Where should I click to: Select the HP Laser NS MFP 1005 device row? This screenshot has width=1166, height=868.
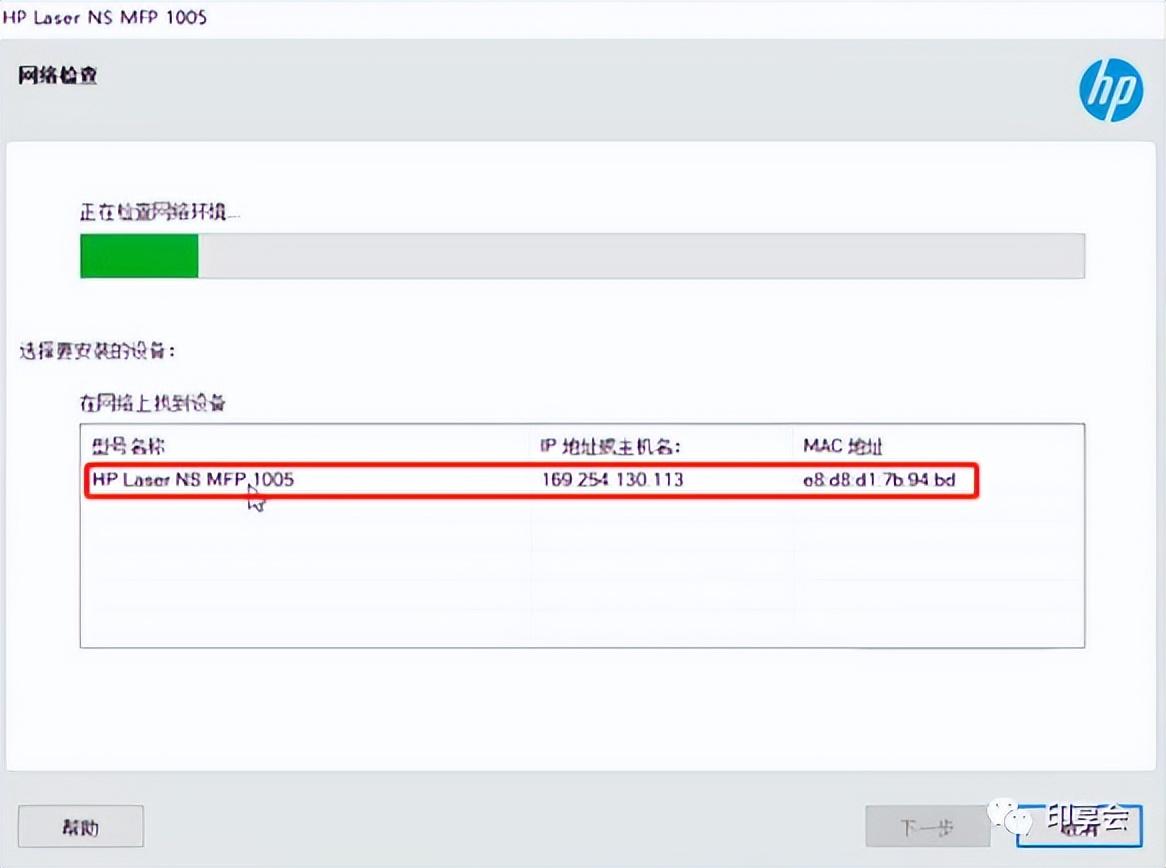point(531,480)
